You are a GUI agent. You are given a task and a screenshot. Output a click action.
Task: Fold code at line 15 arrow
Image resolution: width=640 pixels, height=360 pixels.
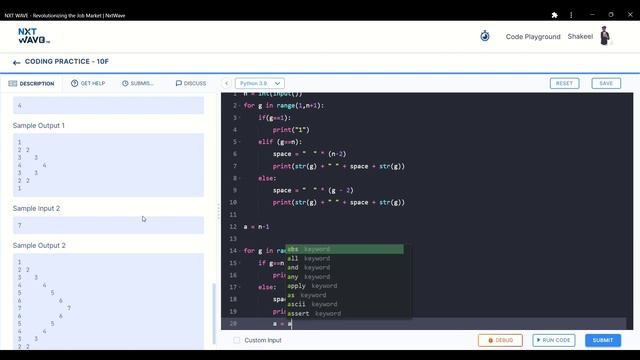point(240,263)
